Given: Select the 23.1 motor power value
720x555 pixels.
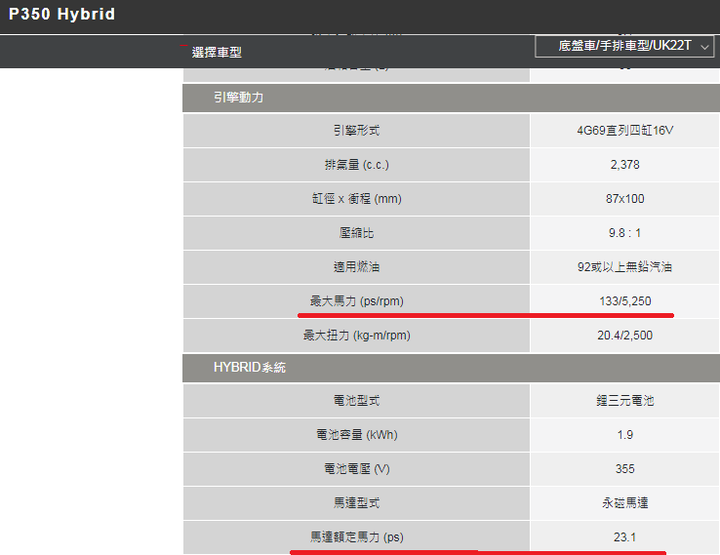Looking at the screenshot, I should tap(625, 537).
